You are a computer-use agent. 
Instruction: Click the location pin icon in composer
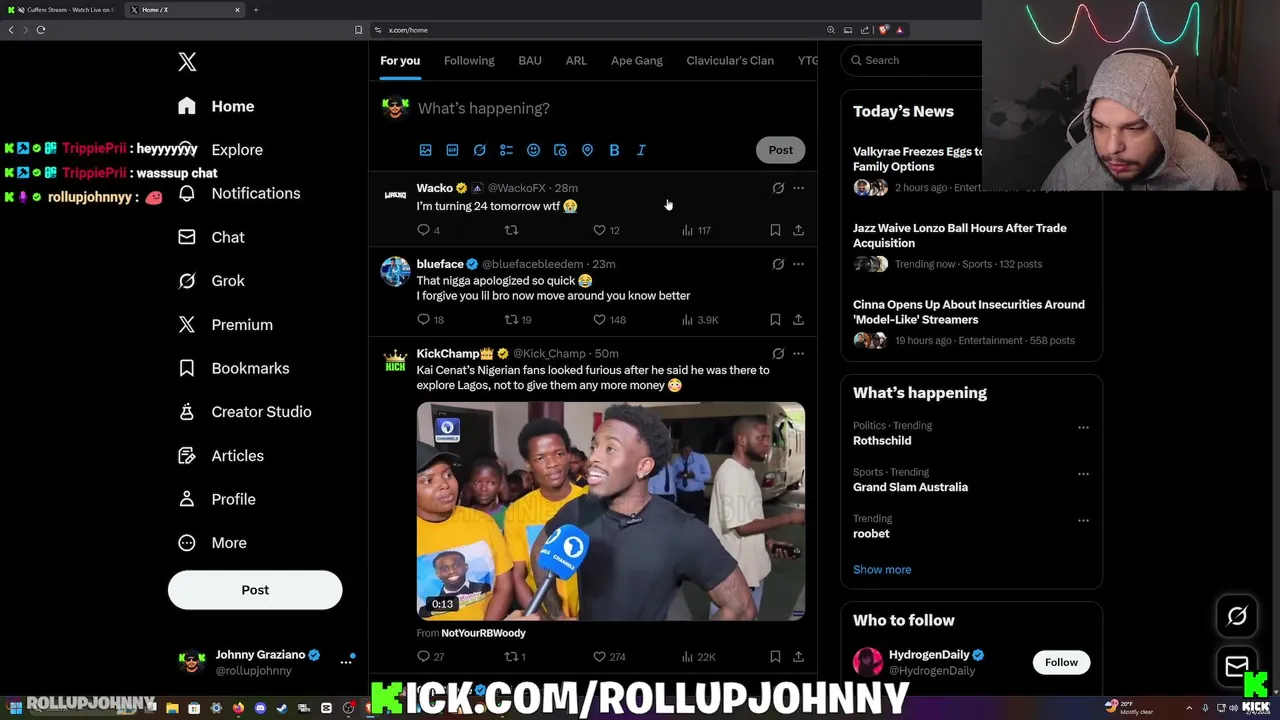point(587,150)
